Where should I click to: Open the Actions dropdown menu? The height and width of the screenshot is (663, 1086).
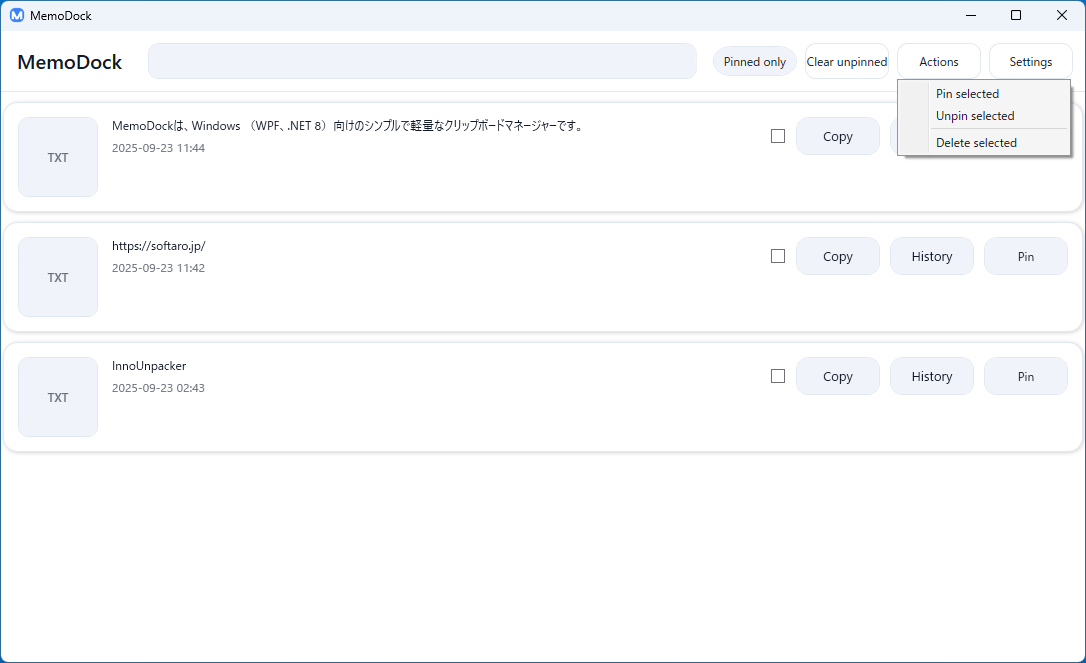coord(939,62)
